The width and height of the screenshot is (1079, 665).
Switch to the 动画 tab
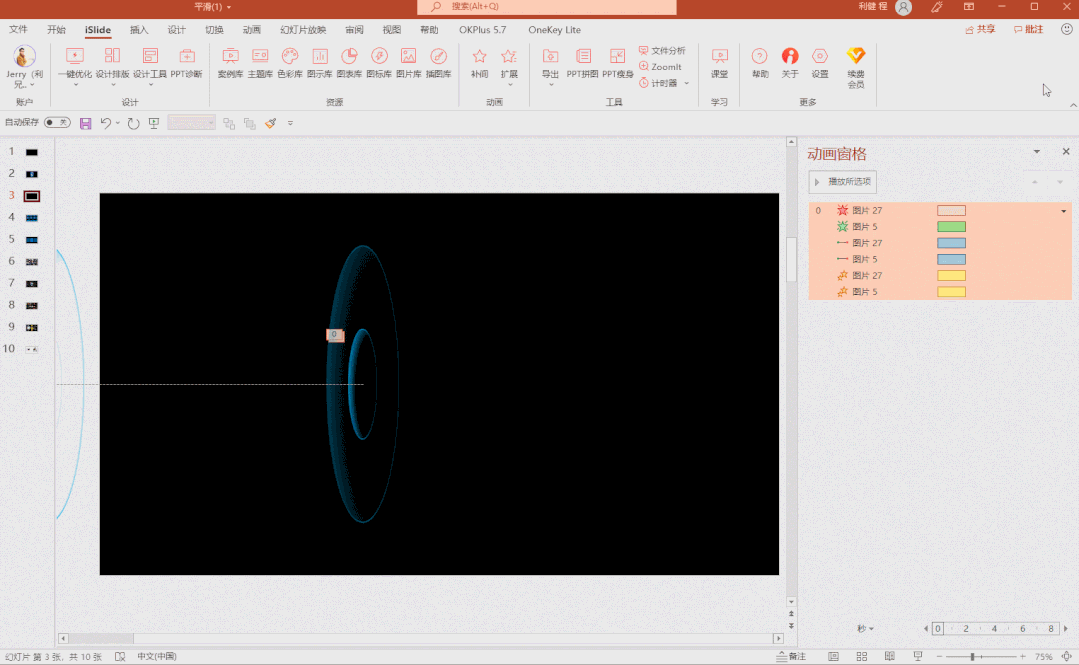252,30
